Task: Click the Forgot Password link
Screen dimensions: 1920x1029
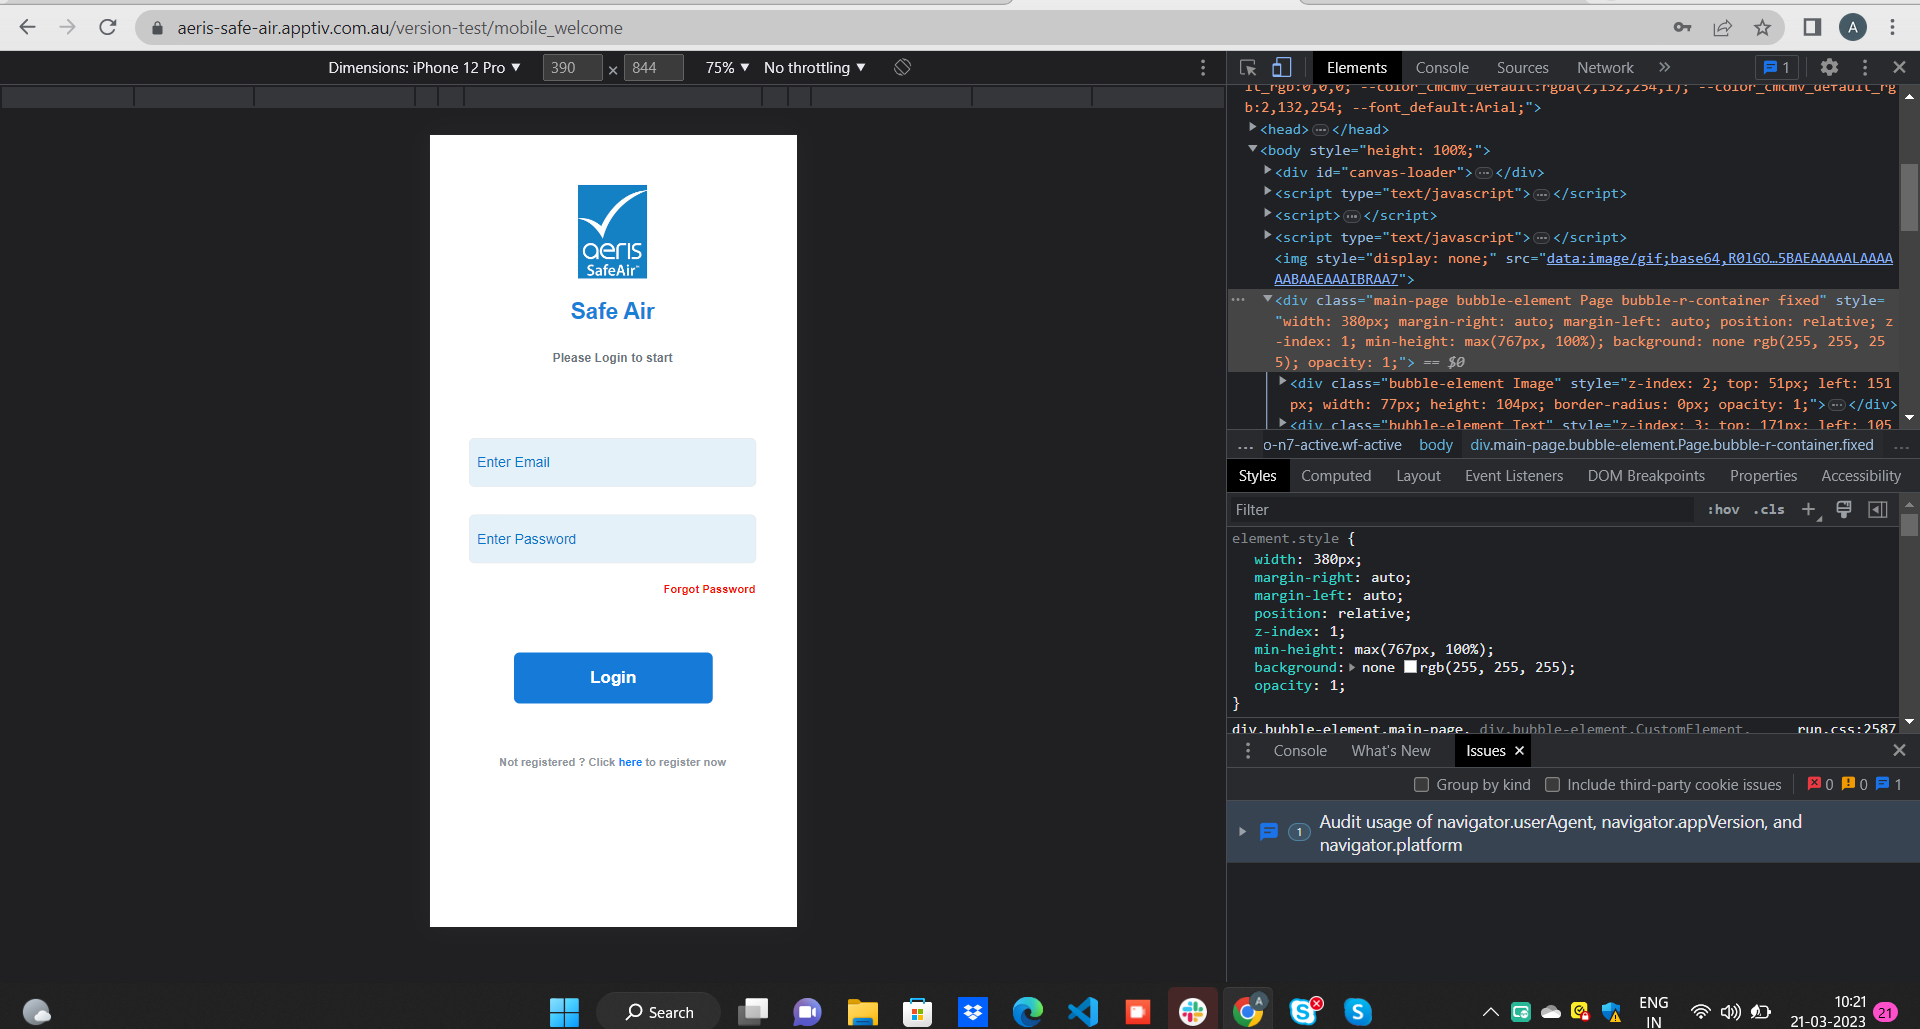Action: pos(709,589)
